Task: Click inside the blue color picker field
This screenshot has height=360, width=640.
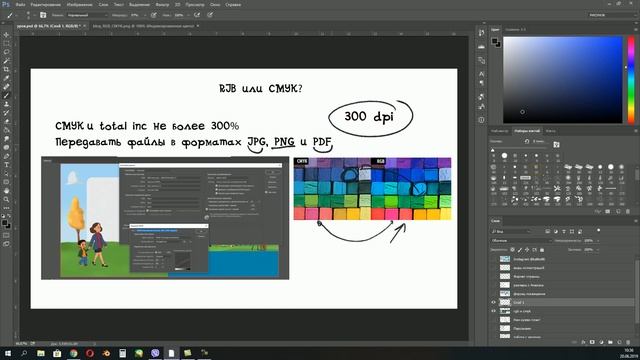Action: tap(562, 80)
